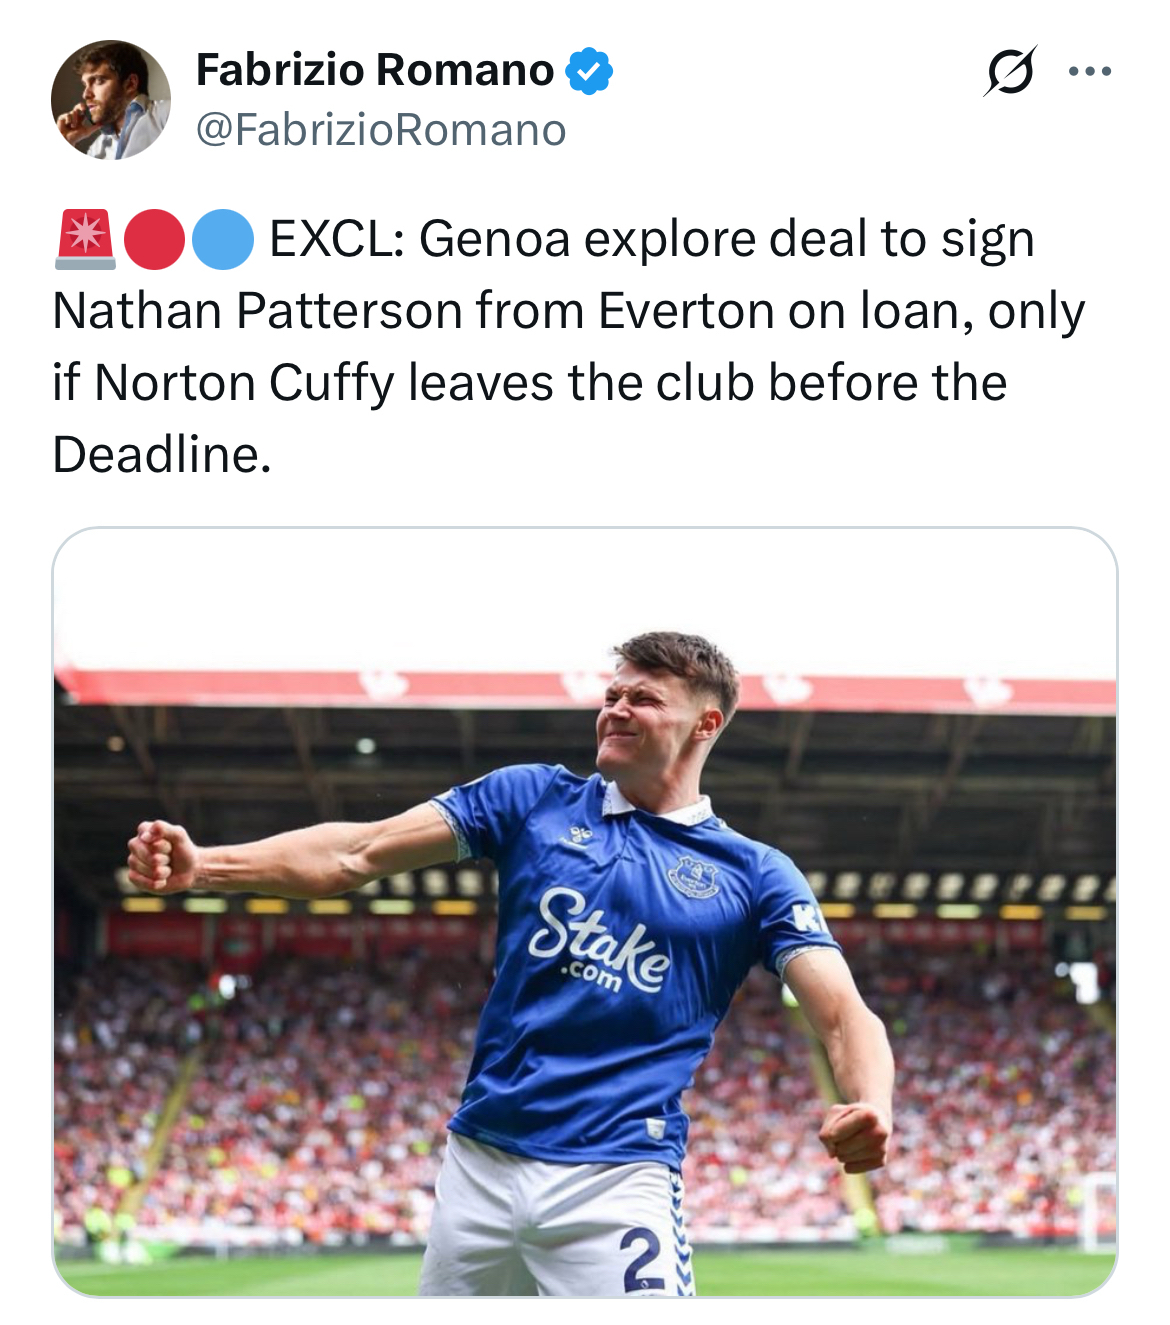Open the three-dot more options menu
Screen dimensions: 1170x1325
pos(1089,72)
